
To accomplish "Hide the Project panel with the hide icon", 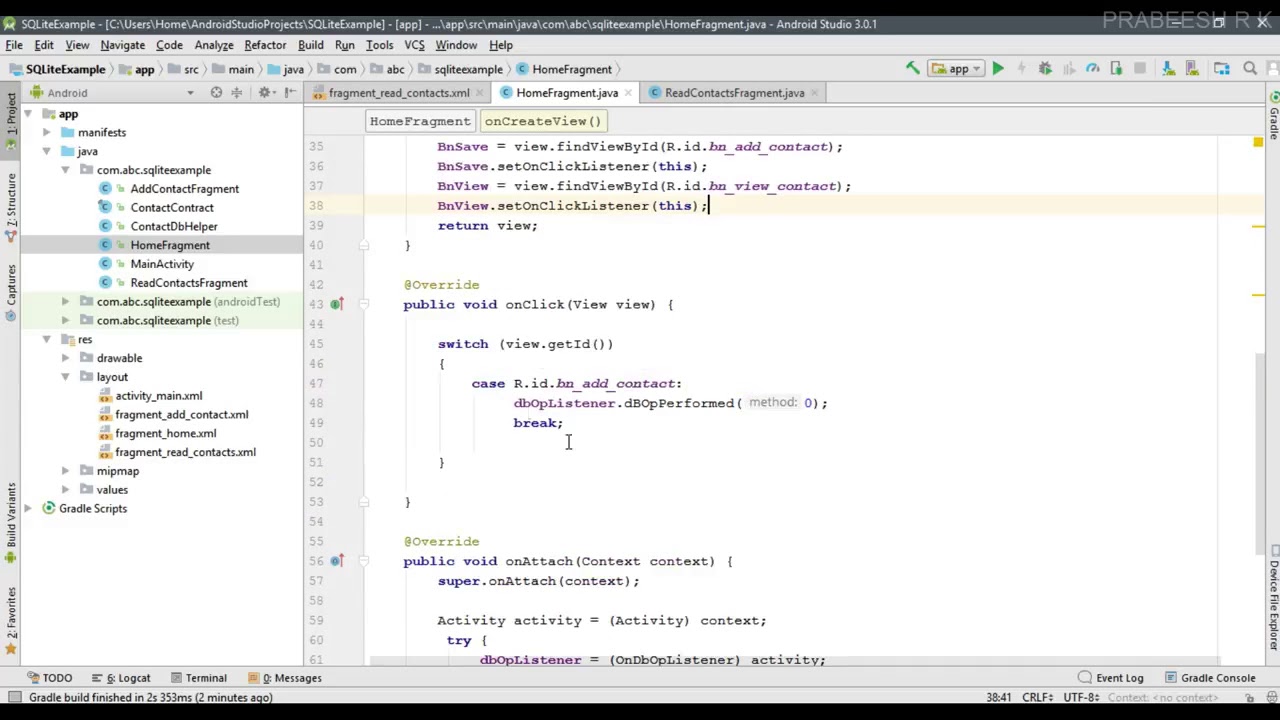I will click(x=290, y=93).
